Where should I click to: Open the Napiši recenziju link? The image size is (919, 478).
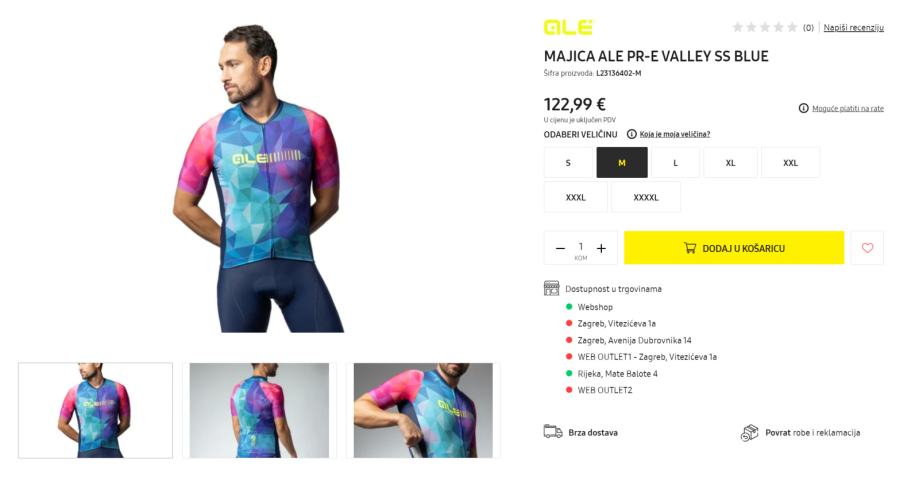(x=853, y=27)
